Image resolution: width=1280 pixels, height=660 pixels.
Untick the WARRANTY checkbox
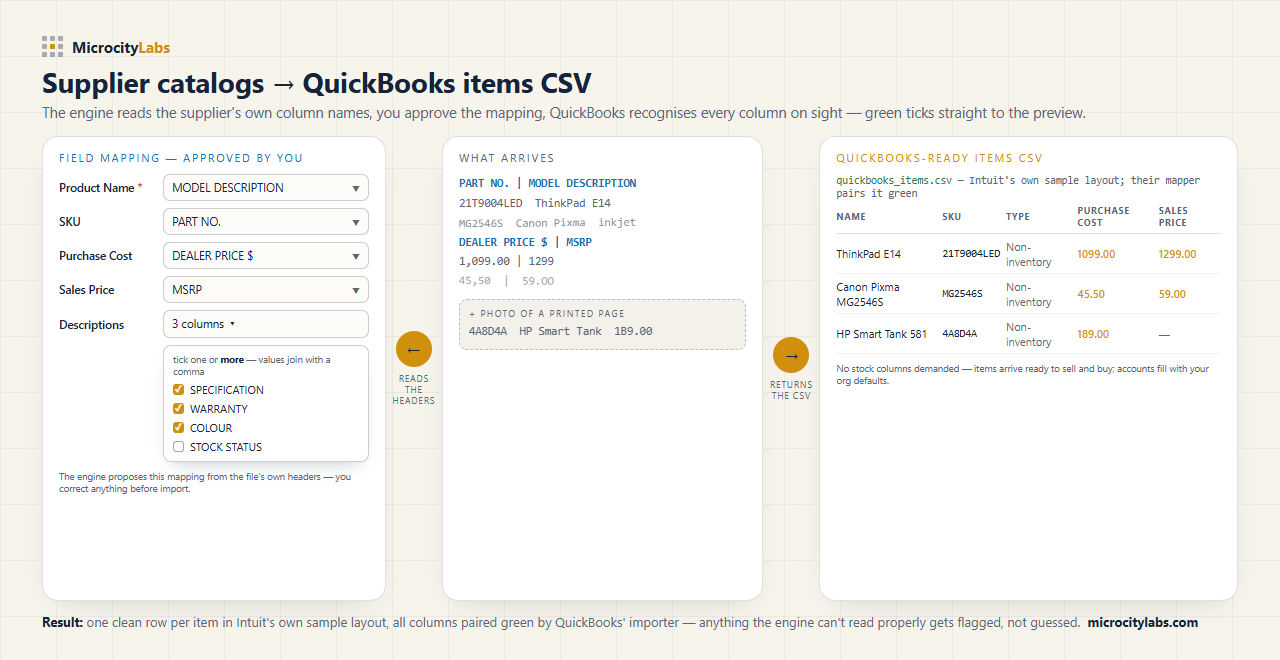tap(179, 409)
